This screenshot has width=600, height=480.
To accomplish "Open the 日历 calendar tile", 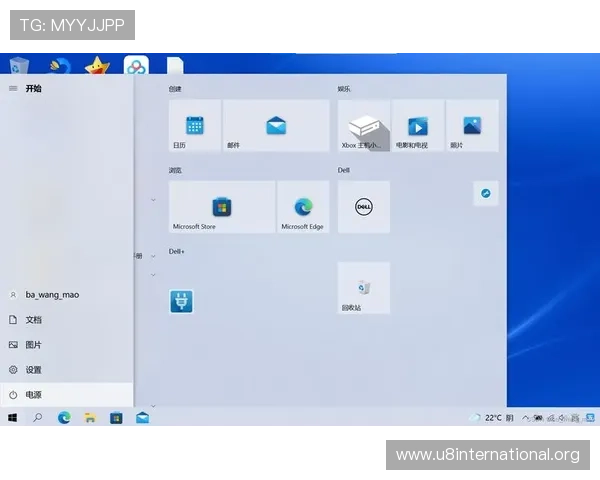I will click(195, 126).
